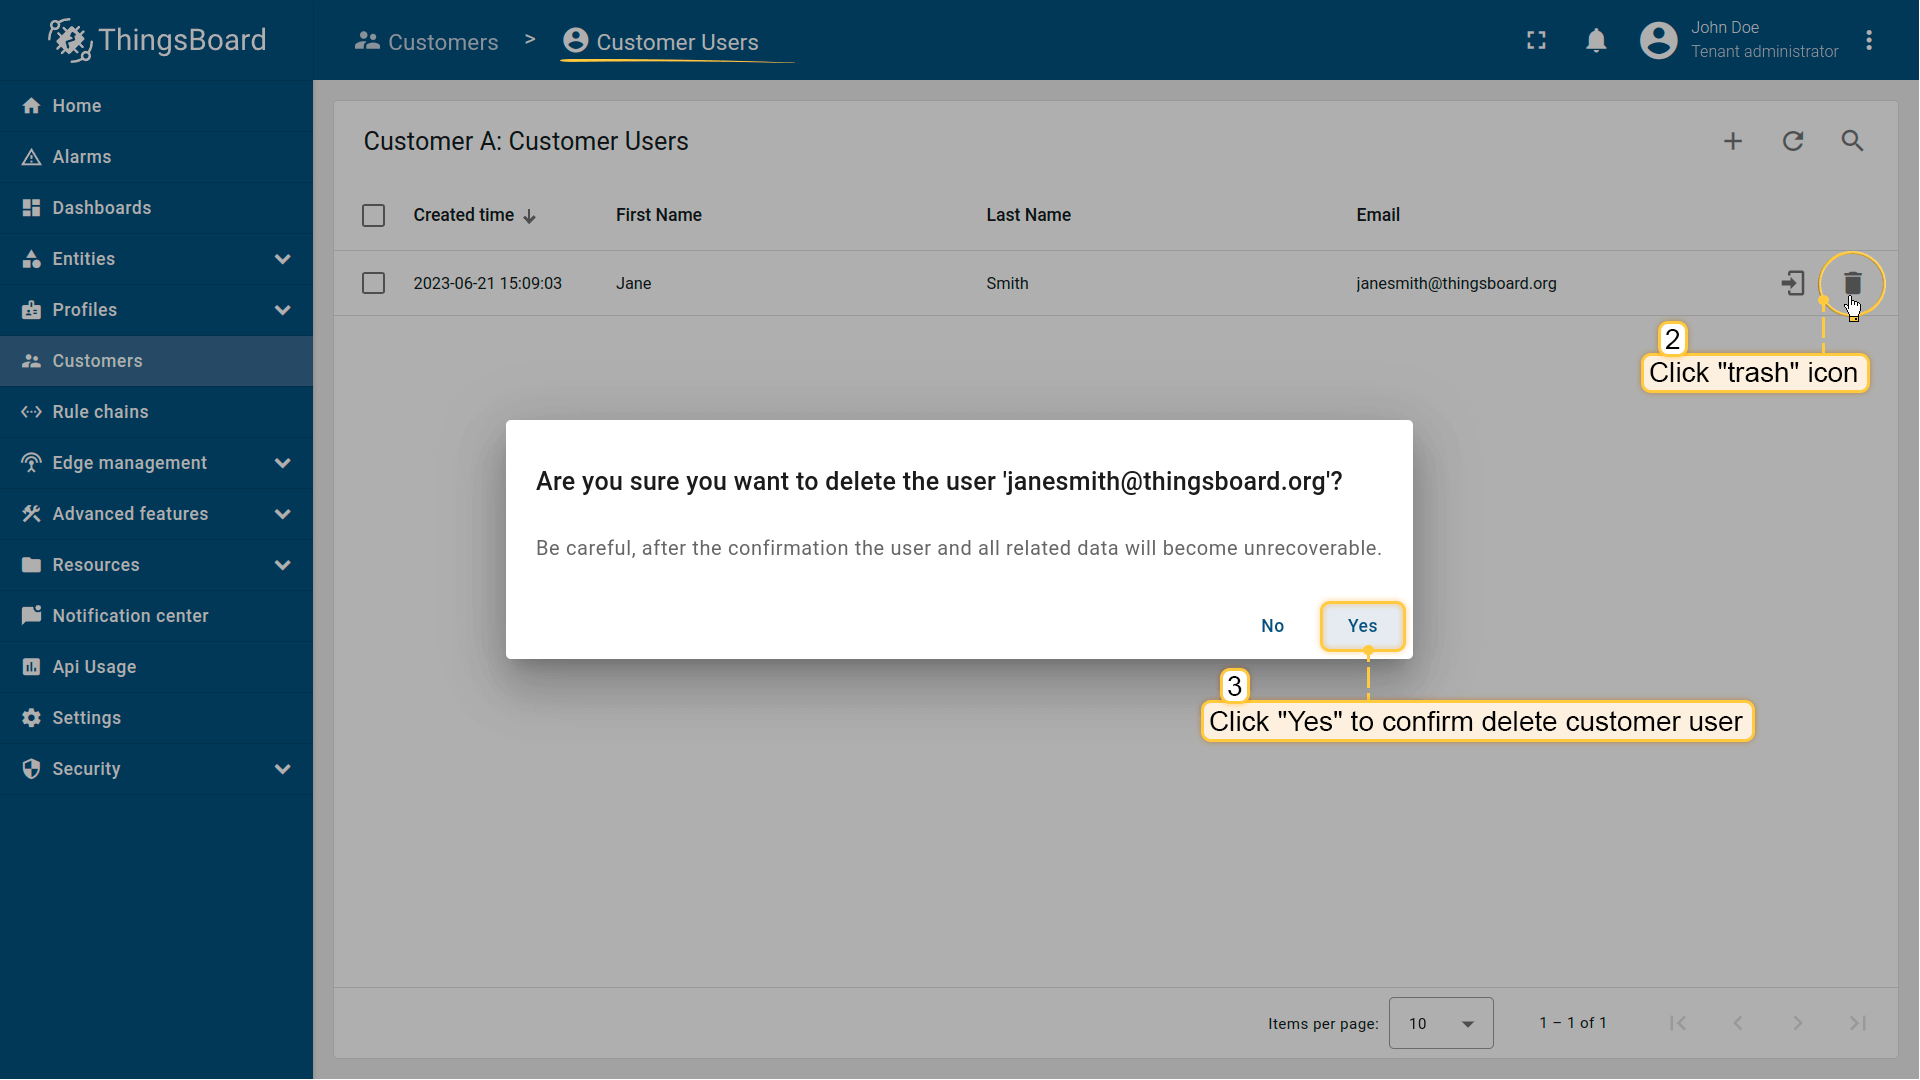
Task: Go to Dashboards in the sidebar
Action: click(x=102, y=208)
